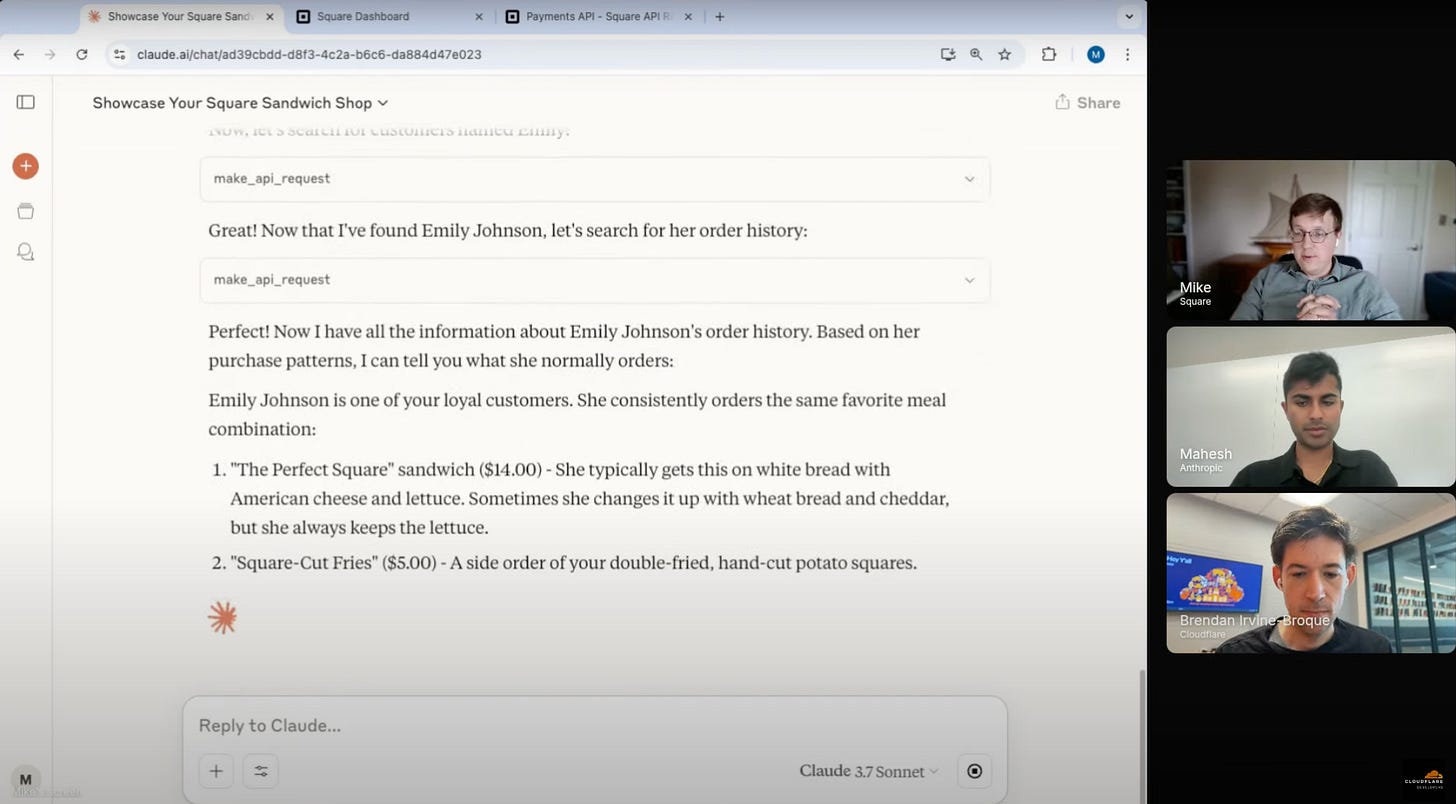Toggle the Claude sidebar panel icon
The image size is (1456, 804).
pyautogui.click(x=26, y=102)
